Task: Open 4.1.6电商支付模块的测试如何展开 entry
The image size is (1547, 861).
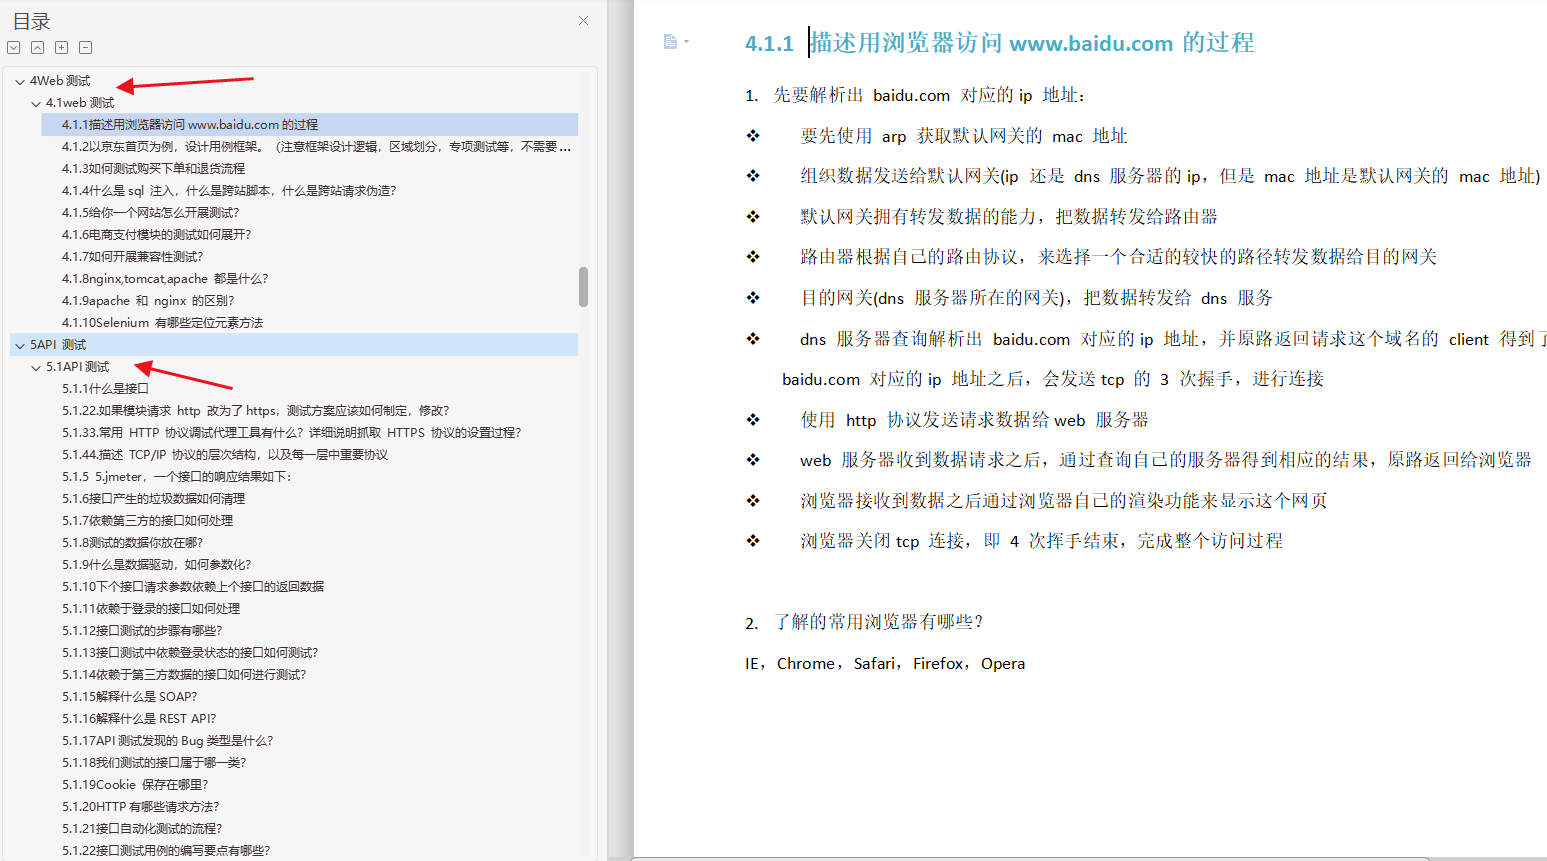Action: (156, 234)
